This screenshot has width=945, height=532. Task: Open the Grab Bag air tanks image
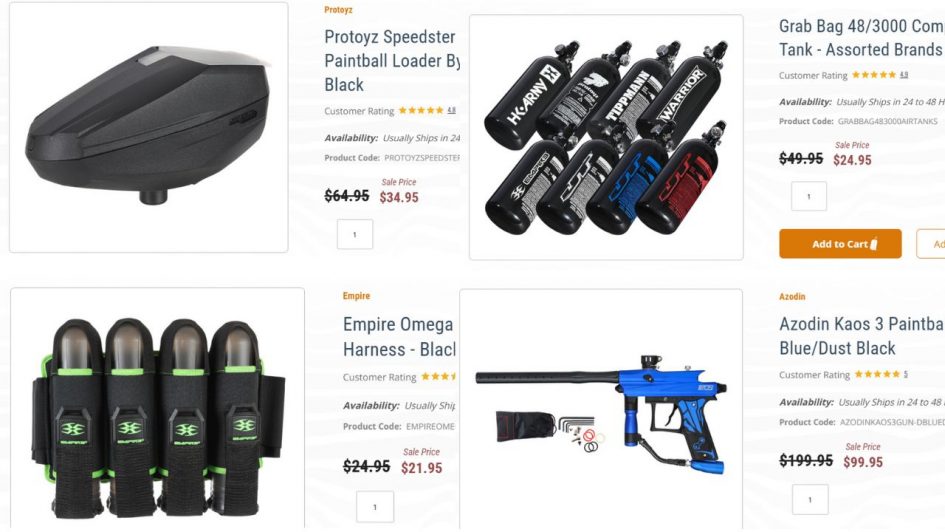(606, 137)
